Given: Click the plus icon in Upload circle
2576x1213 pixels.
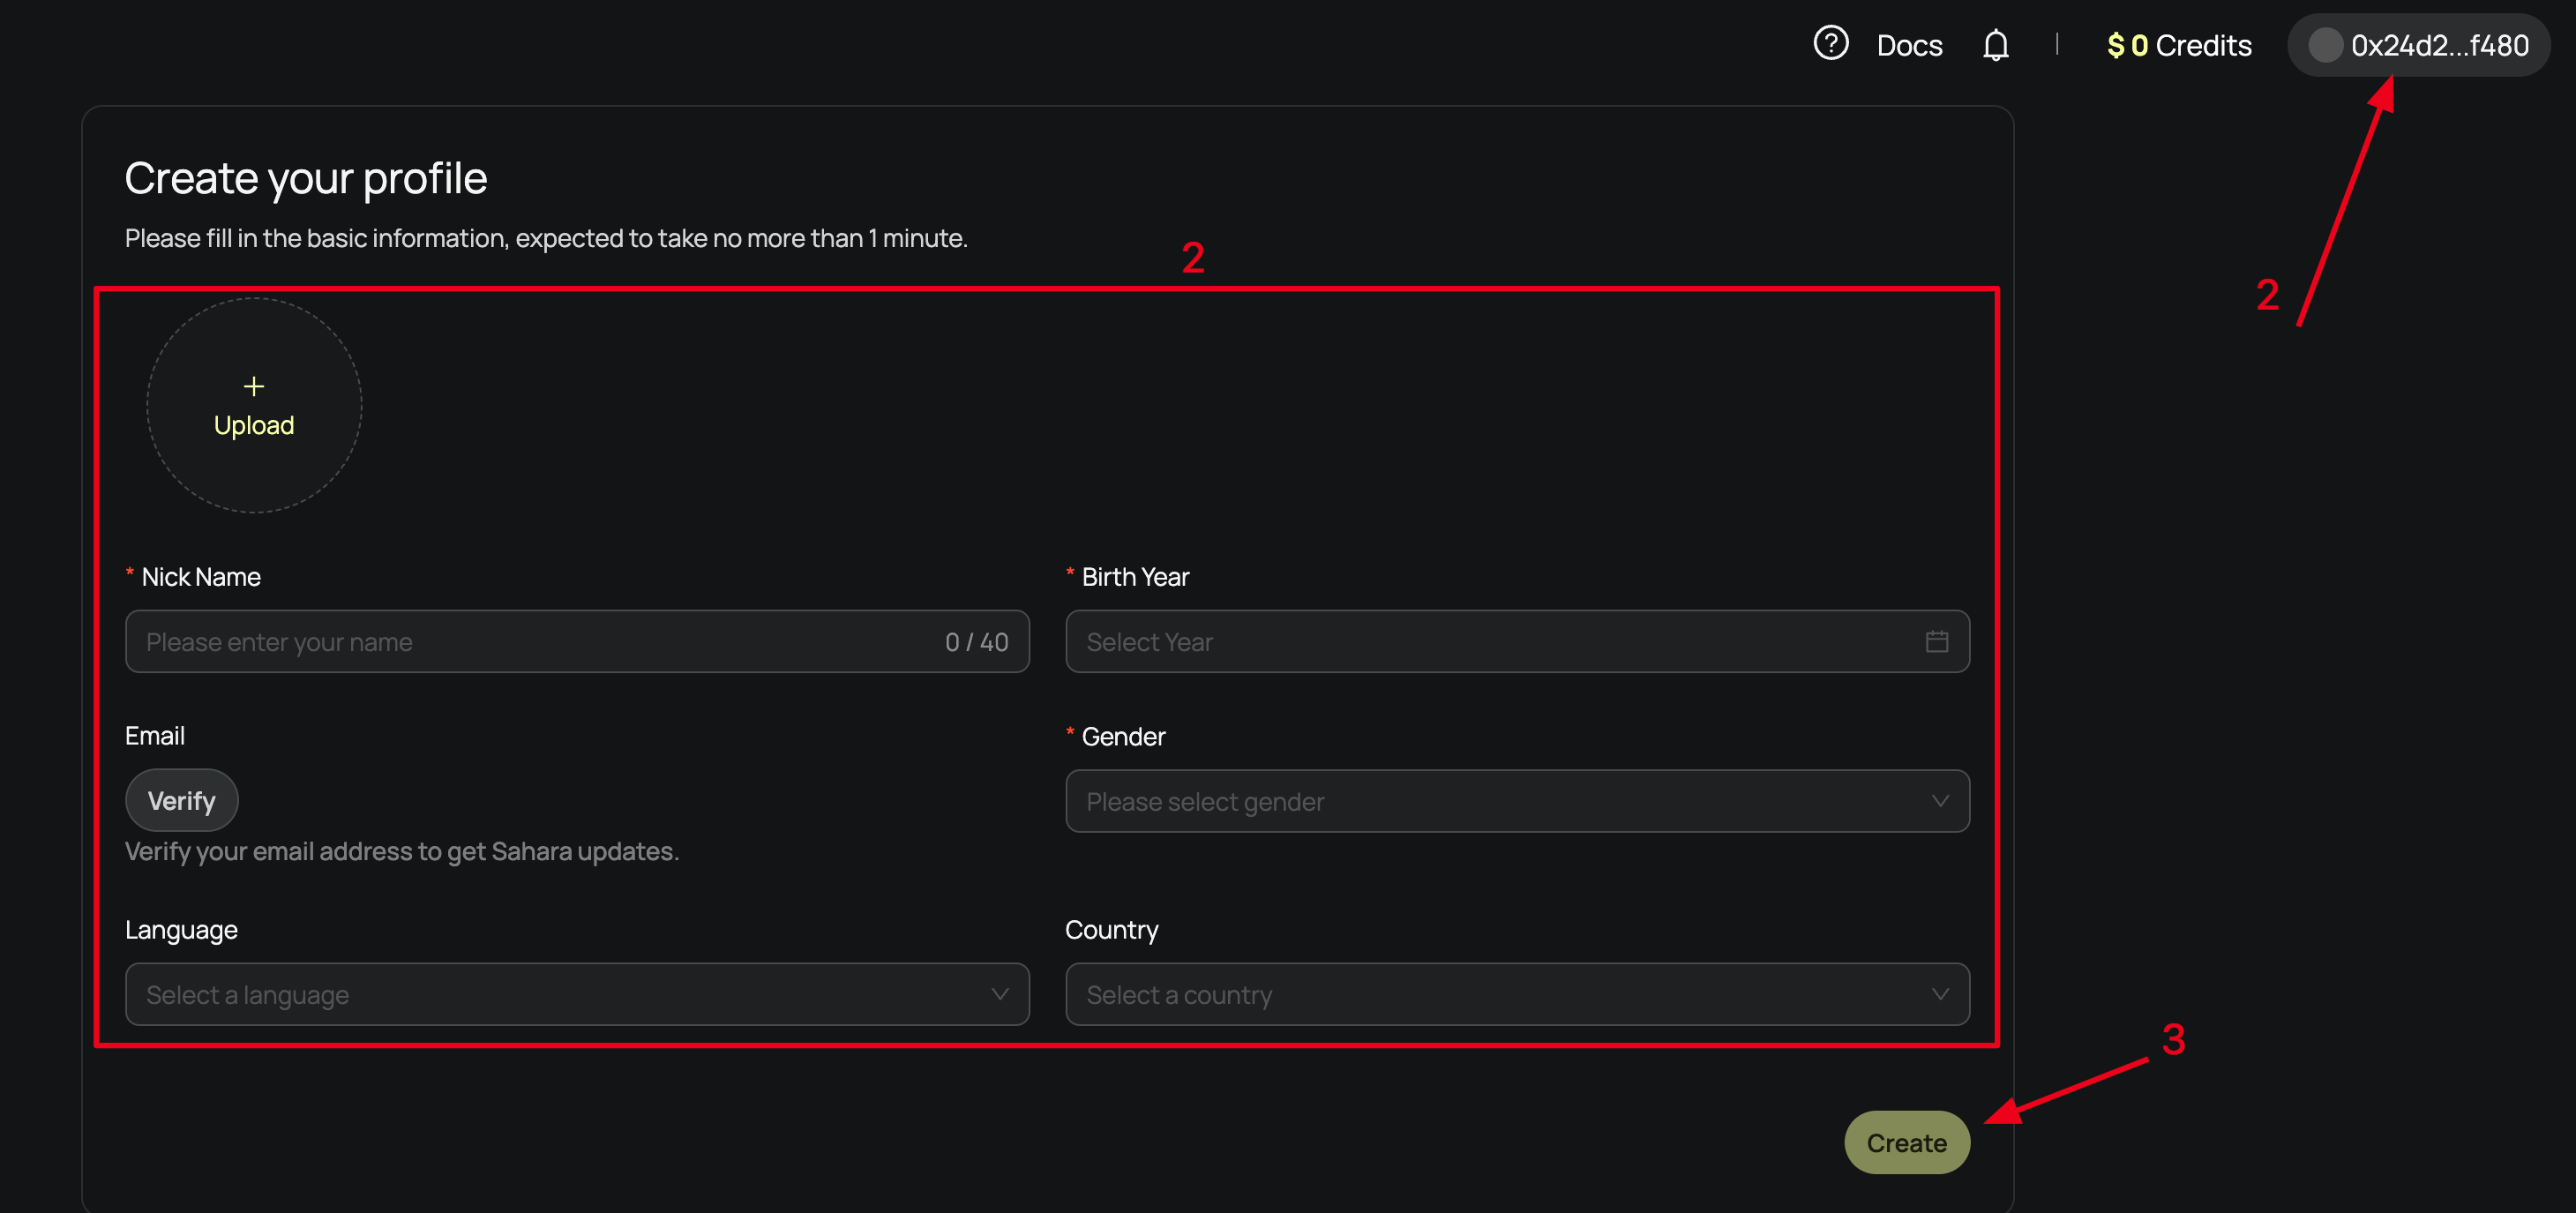Looking at the screenshot, I should pyautogui.click(x=254, y=386).
